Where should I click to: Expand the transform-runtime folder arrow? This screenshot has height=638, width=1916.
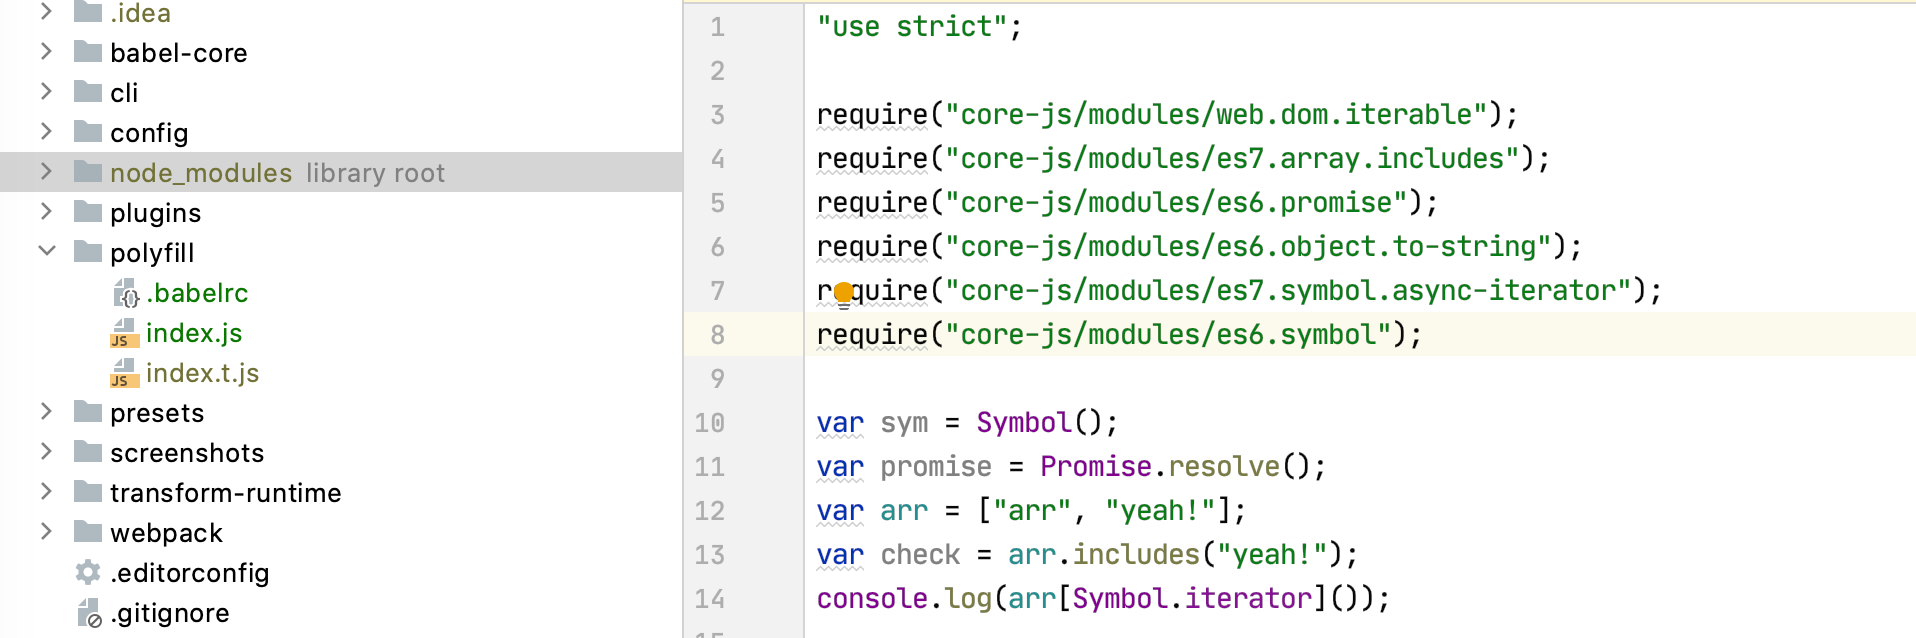[46, 491]
